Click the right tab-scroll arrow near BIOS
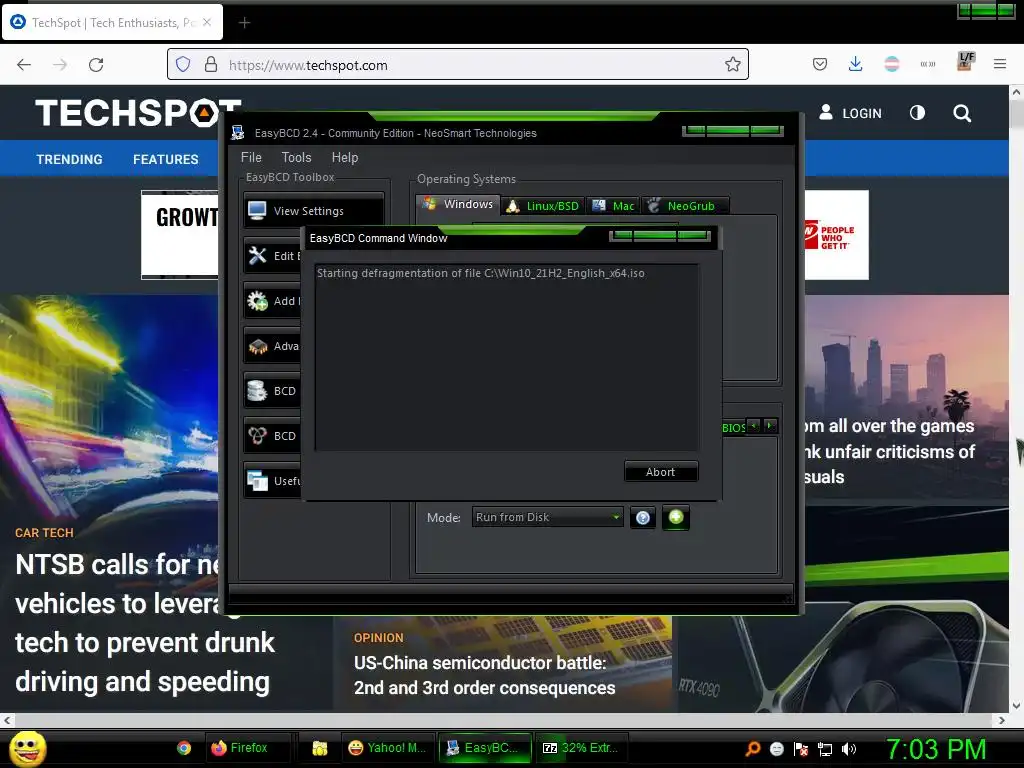 pyautogui.click(x=771, y=426)
